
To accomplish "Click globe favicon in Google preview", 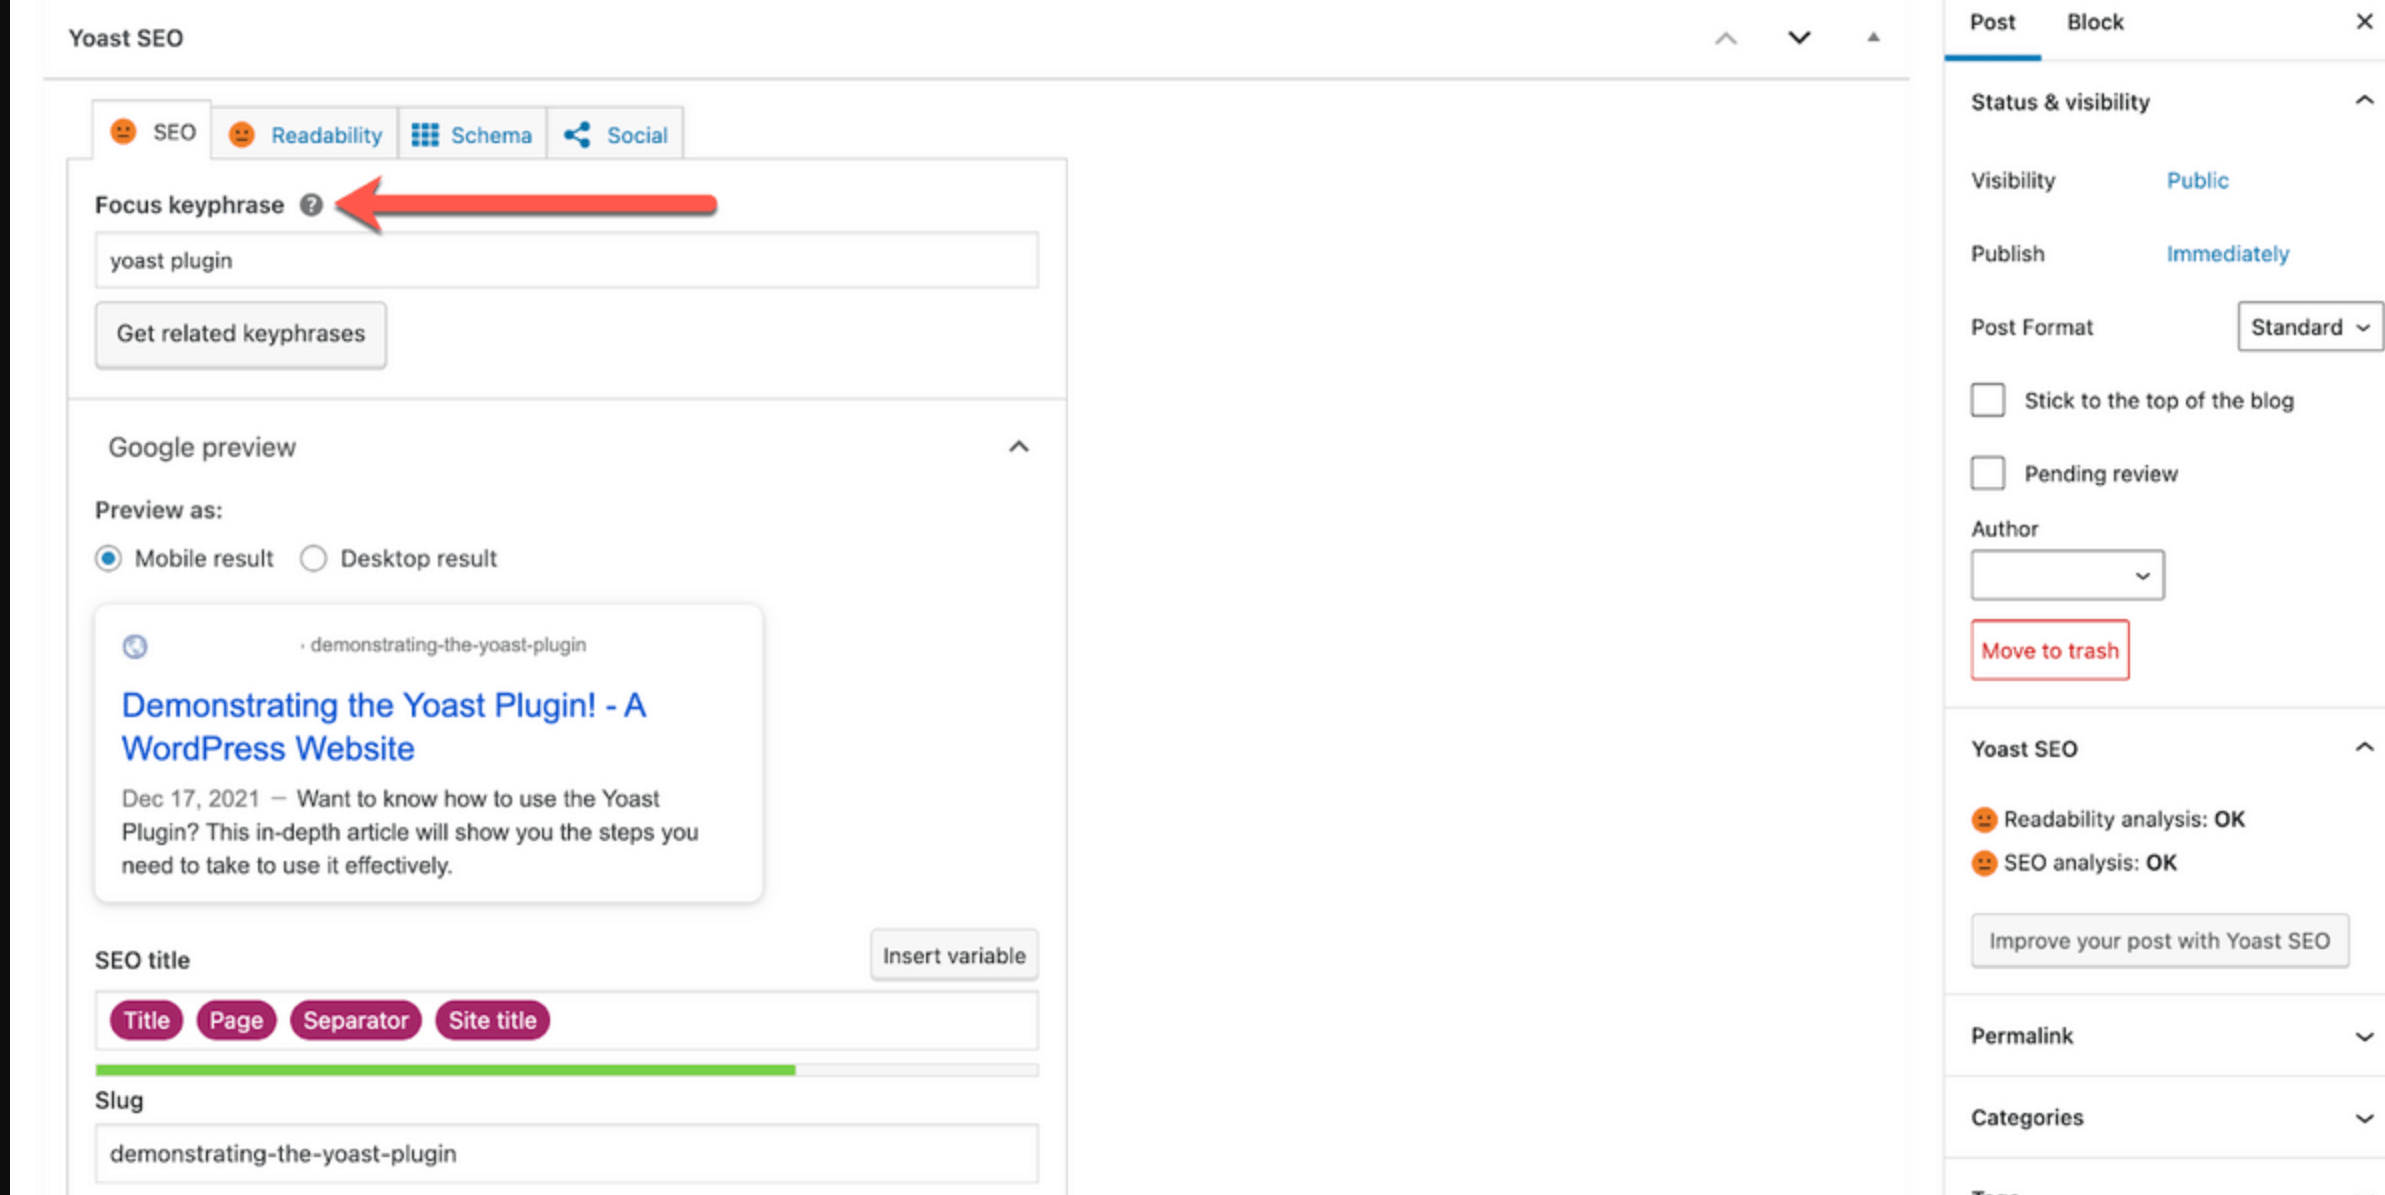I will [135, 646].
